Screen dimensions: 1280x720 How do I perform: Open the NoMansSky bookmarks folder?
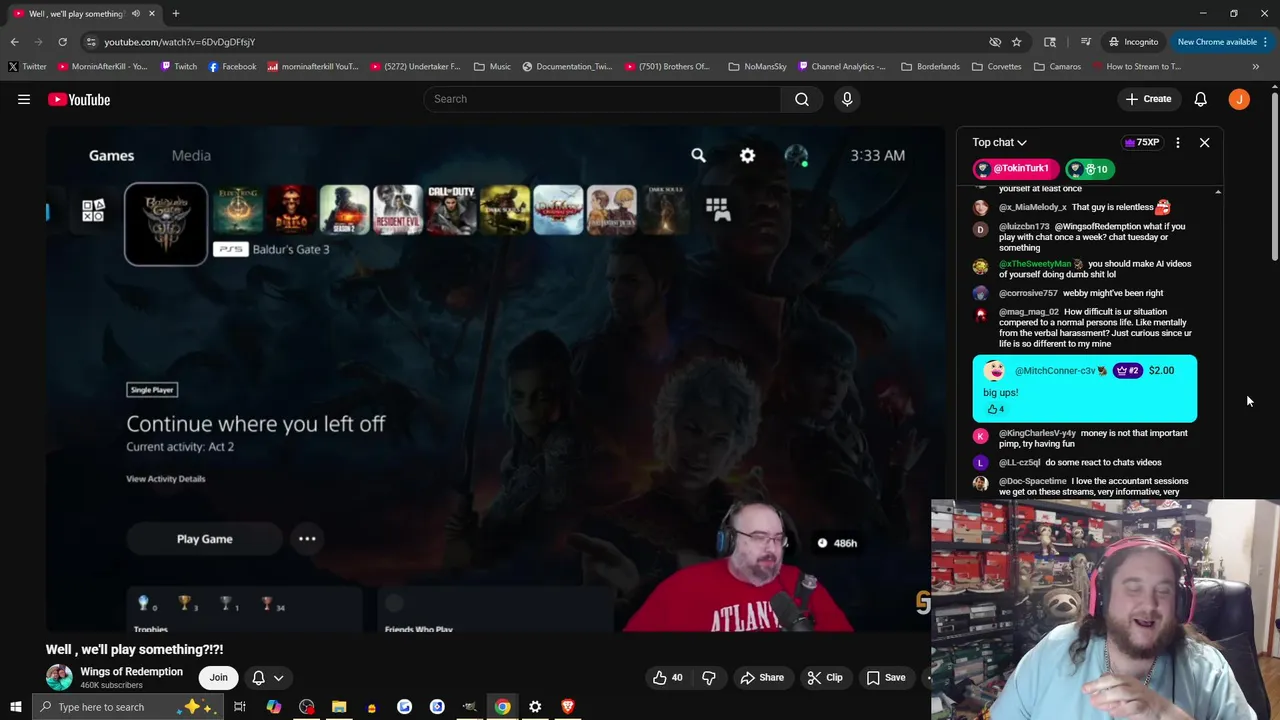(x=757, y=66)
